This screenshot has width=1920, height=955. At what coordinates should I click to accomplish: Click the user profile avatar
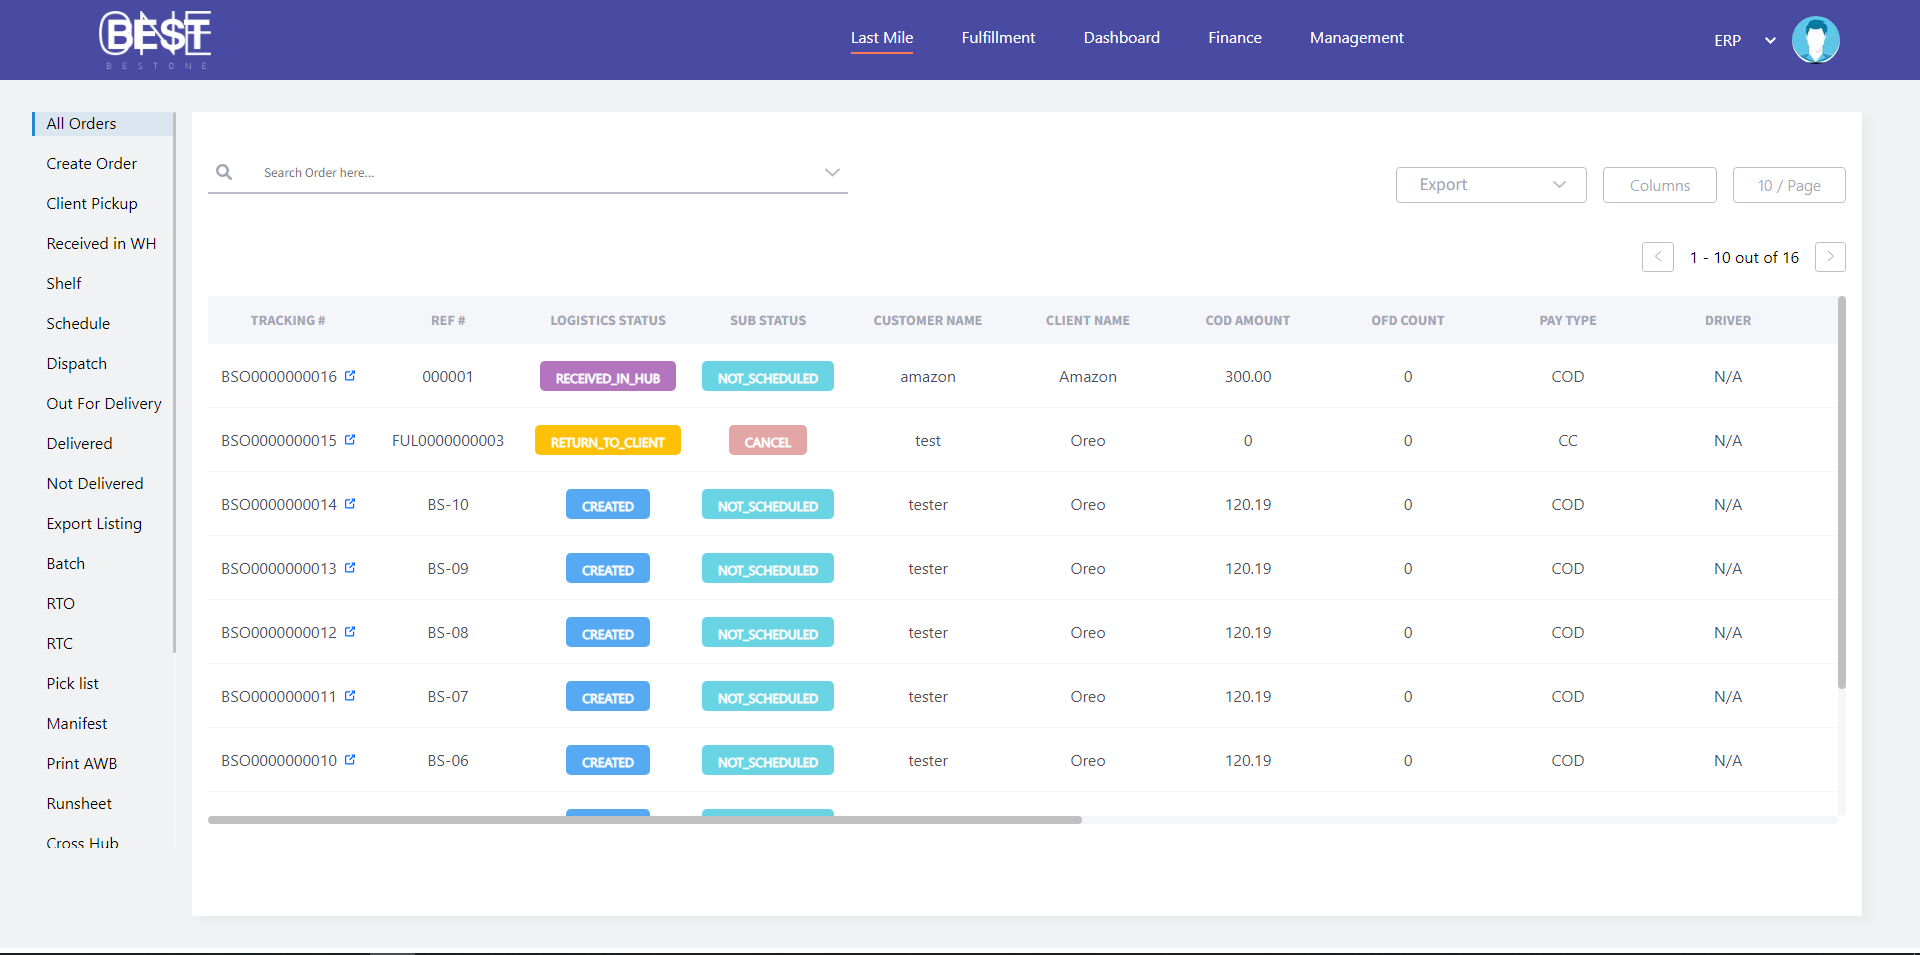1815,40
